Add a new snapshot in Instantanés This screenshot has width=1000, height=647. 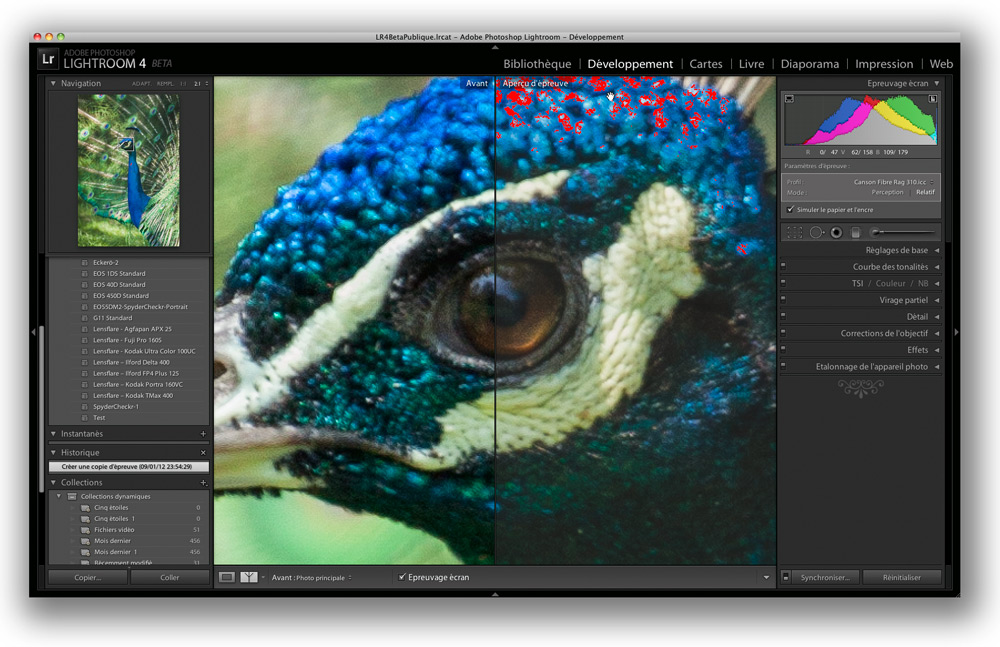[x=203, y=434]
